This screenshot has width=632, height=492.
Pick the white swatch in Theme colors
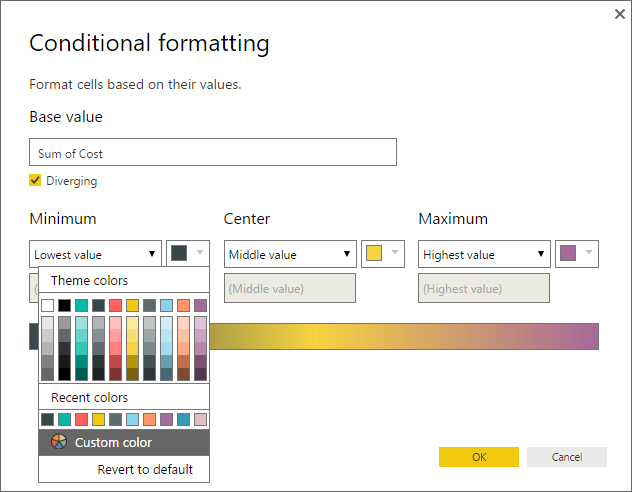point(47,305)
